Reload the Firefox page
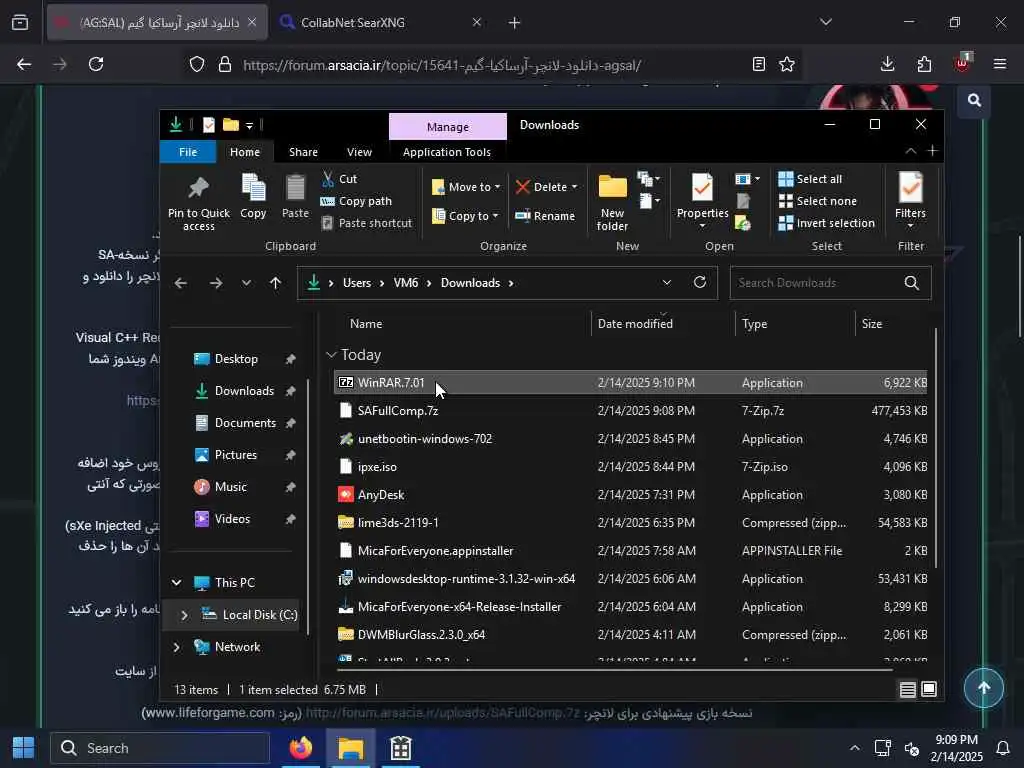The height and width of the screenshot is (768, 1024). point(96,64)
